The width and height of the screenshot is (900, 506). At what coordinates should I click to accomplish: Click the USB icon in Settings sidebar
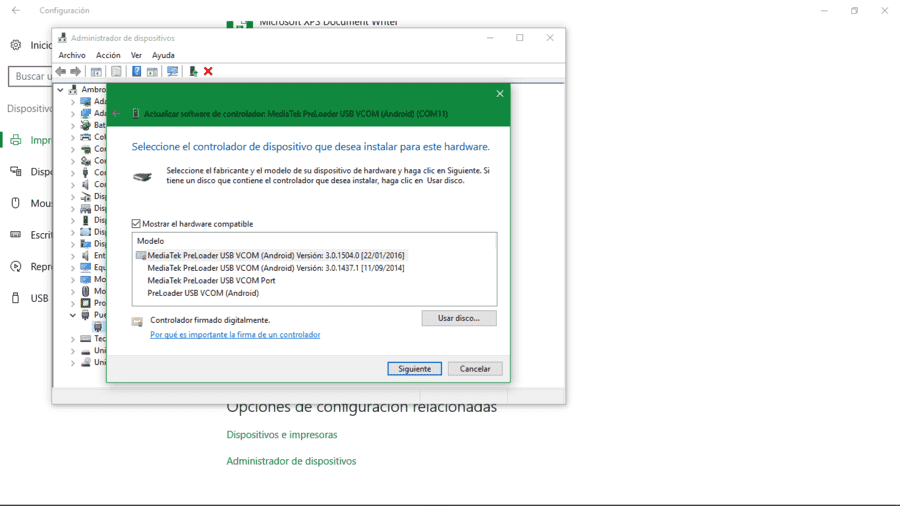point(15,298)
